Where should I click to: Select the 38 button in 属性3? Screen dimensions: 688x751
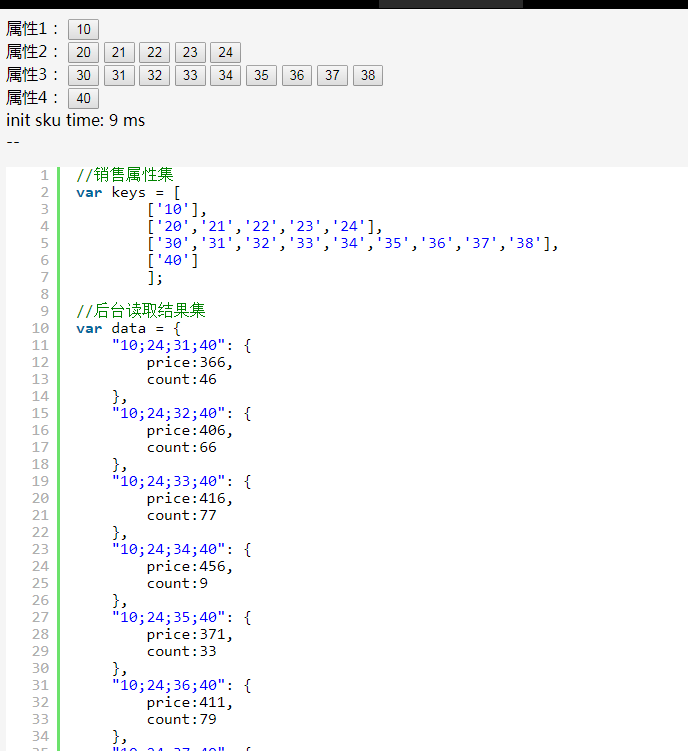tap(368, 75)
